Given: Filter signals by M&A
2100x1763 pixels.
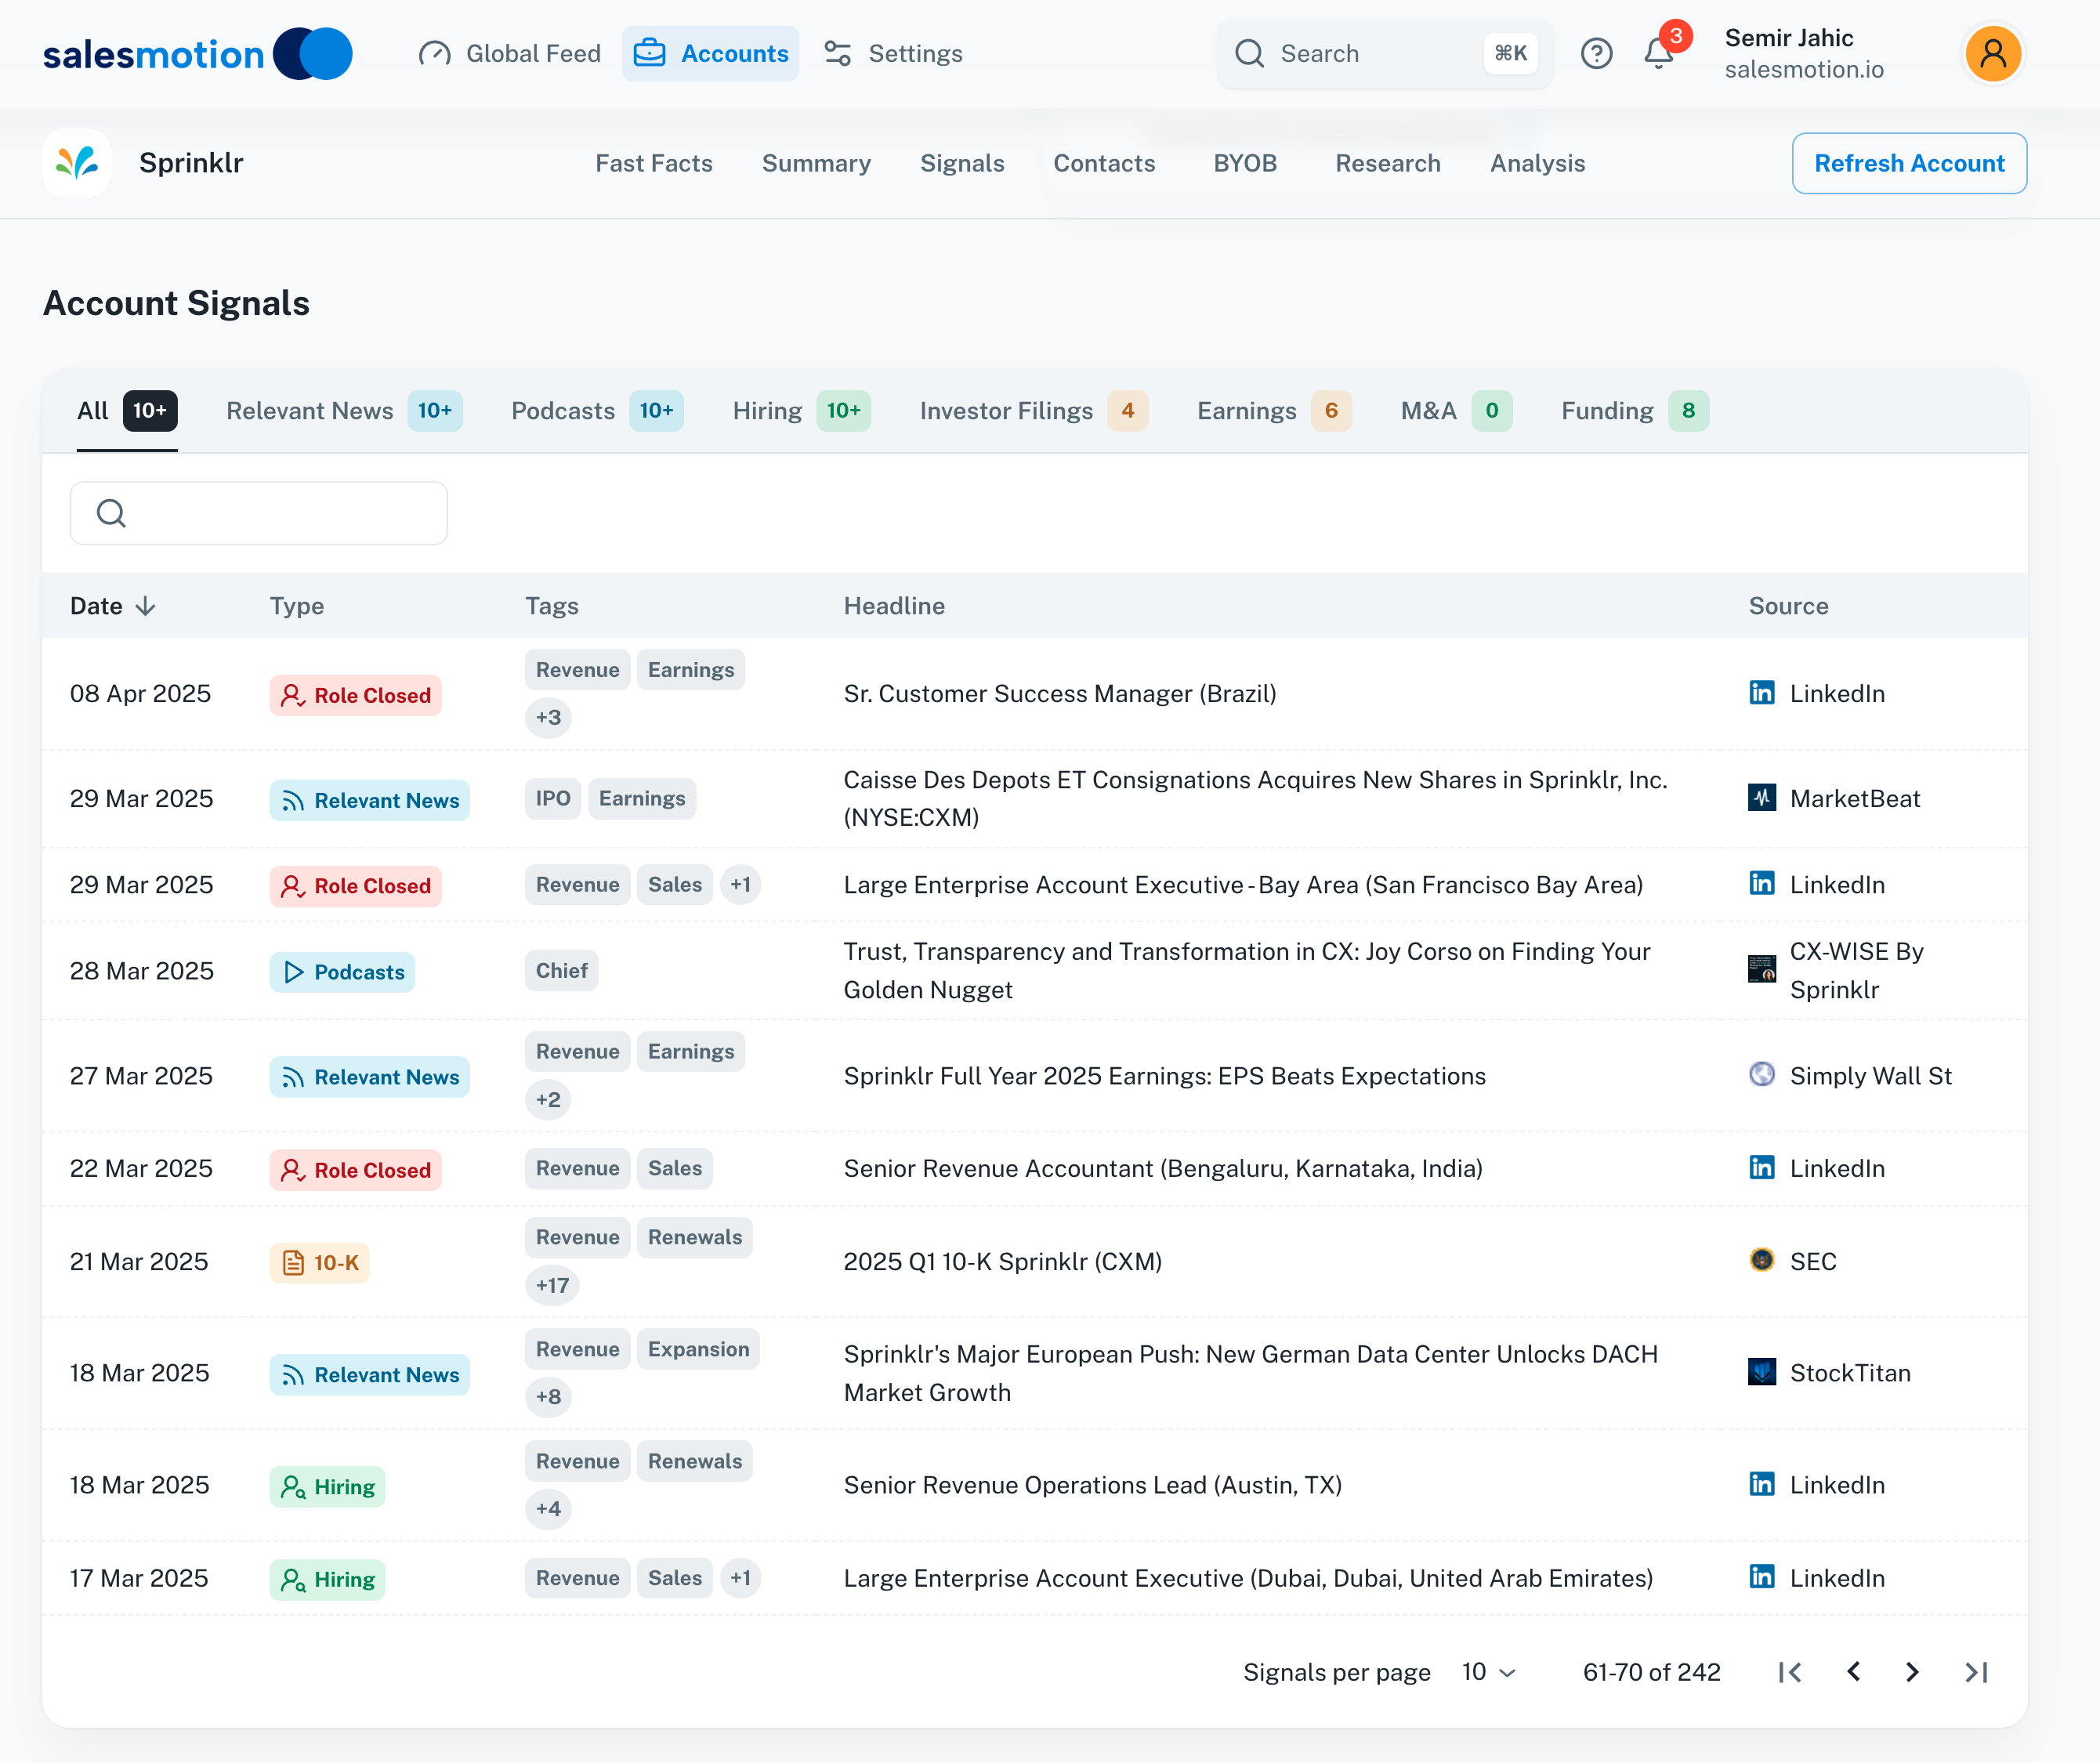Looking at the screenshot, I should click(1456, 411).
